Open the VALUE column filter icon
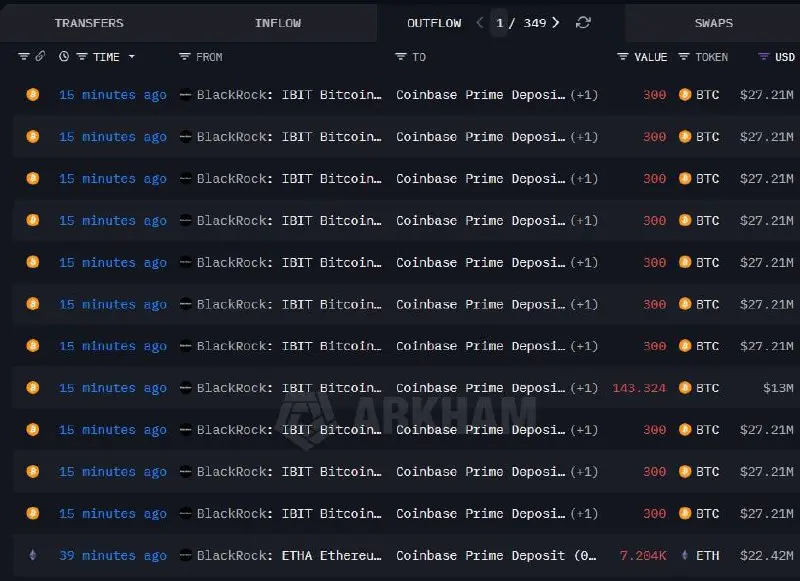800x581 pixels. 622,57
